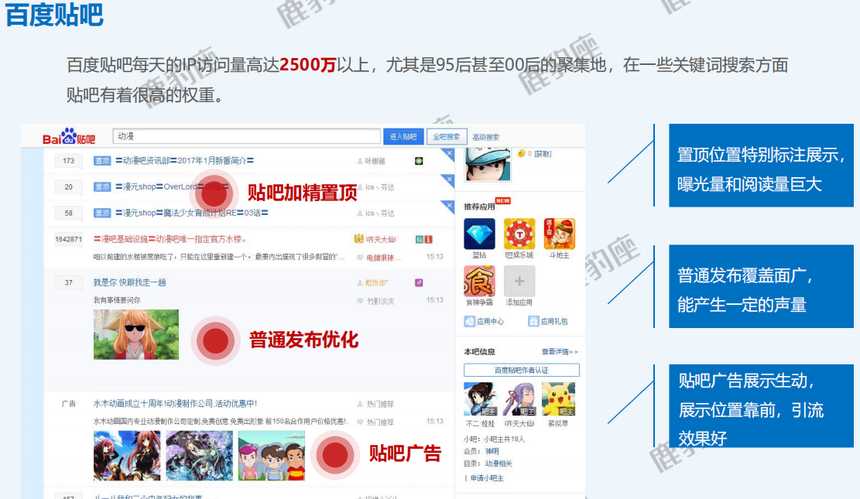Close corner X on the OverLord pinned post
This screenshot has width=860, height=499.
tap(450, 179)
